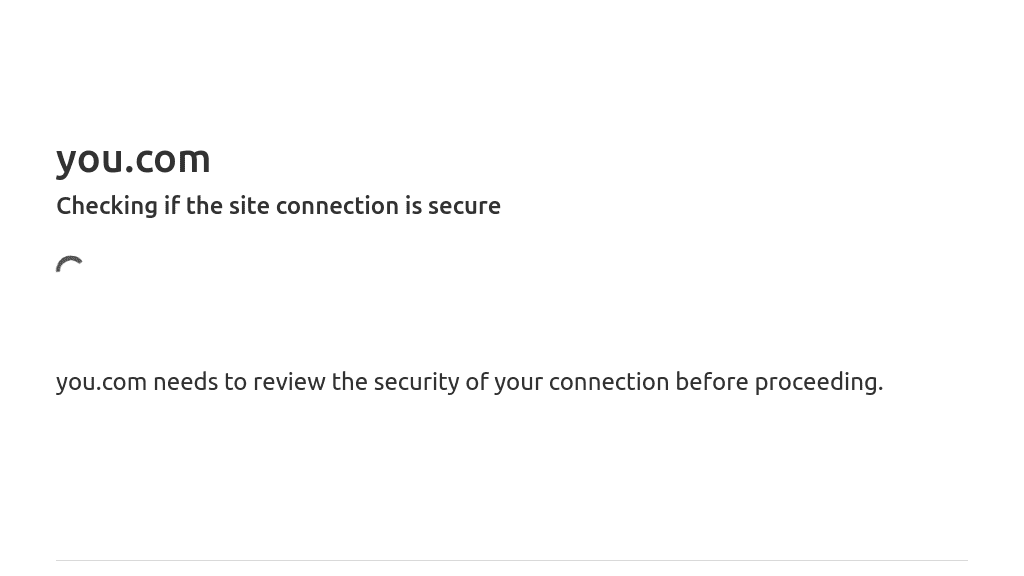Click the word 'proceeding.' ending the paragraph

[x=819, y=383]
